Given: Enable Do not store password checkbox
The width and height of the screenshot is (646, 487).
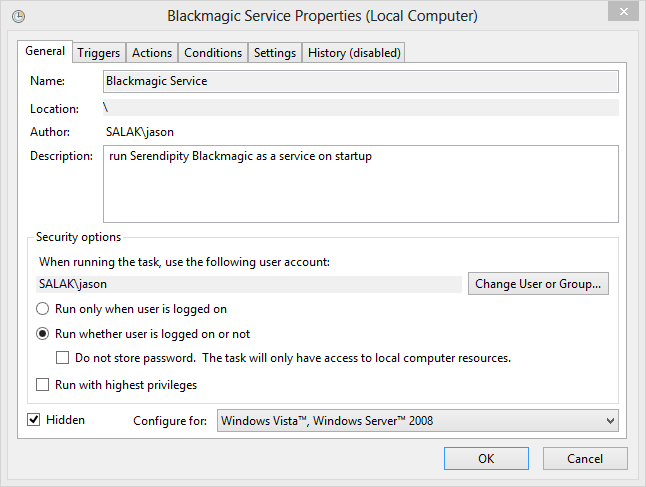Looking at the screenshot, I should (x=62, y=358).
